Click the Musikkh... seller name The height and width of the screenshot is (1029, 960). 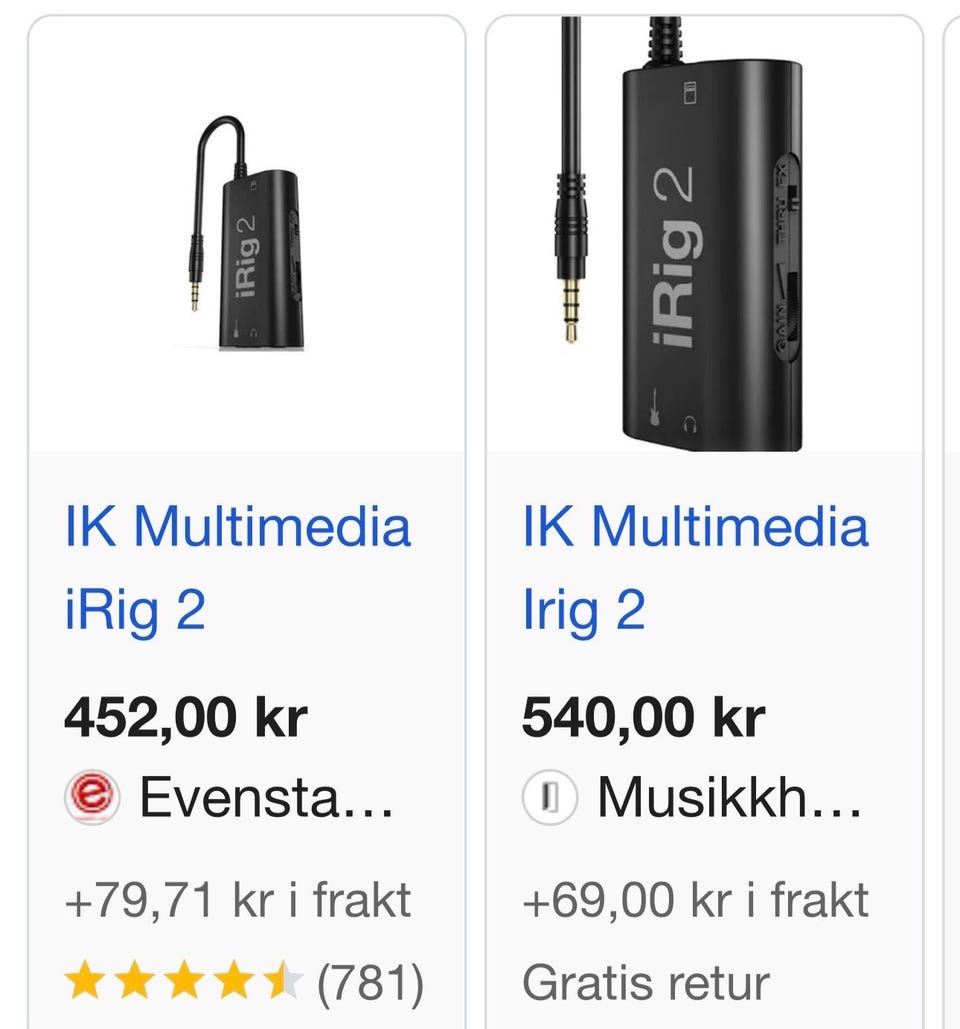[x=729, y=797]
